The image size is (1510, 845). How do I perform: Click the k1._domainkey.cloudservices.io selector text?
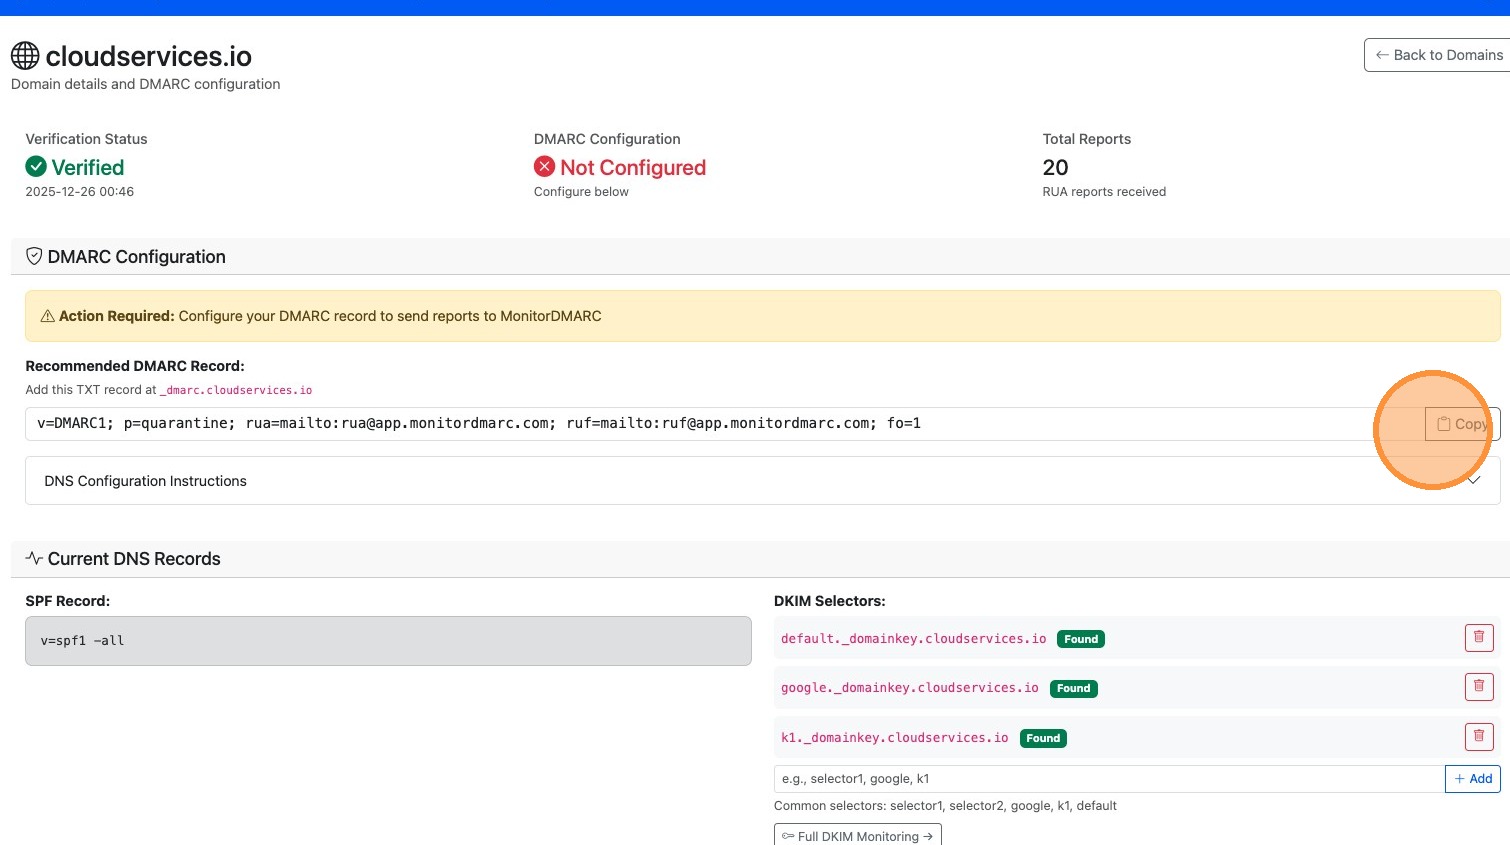pyautogui.click(x=894, y=737)
